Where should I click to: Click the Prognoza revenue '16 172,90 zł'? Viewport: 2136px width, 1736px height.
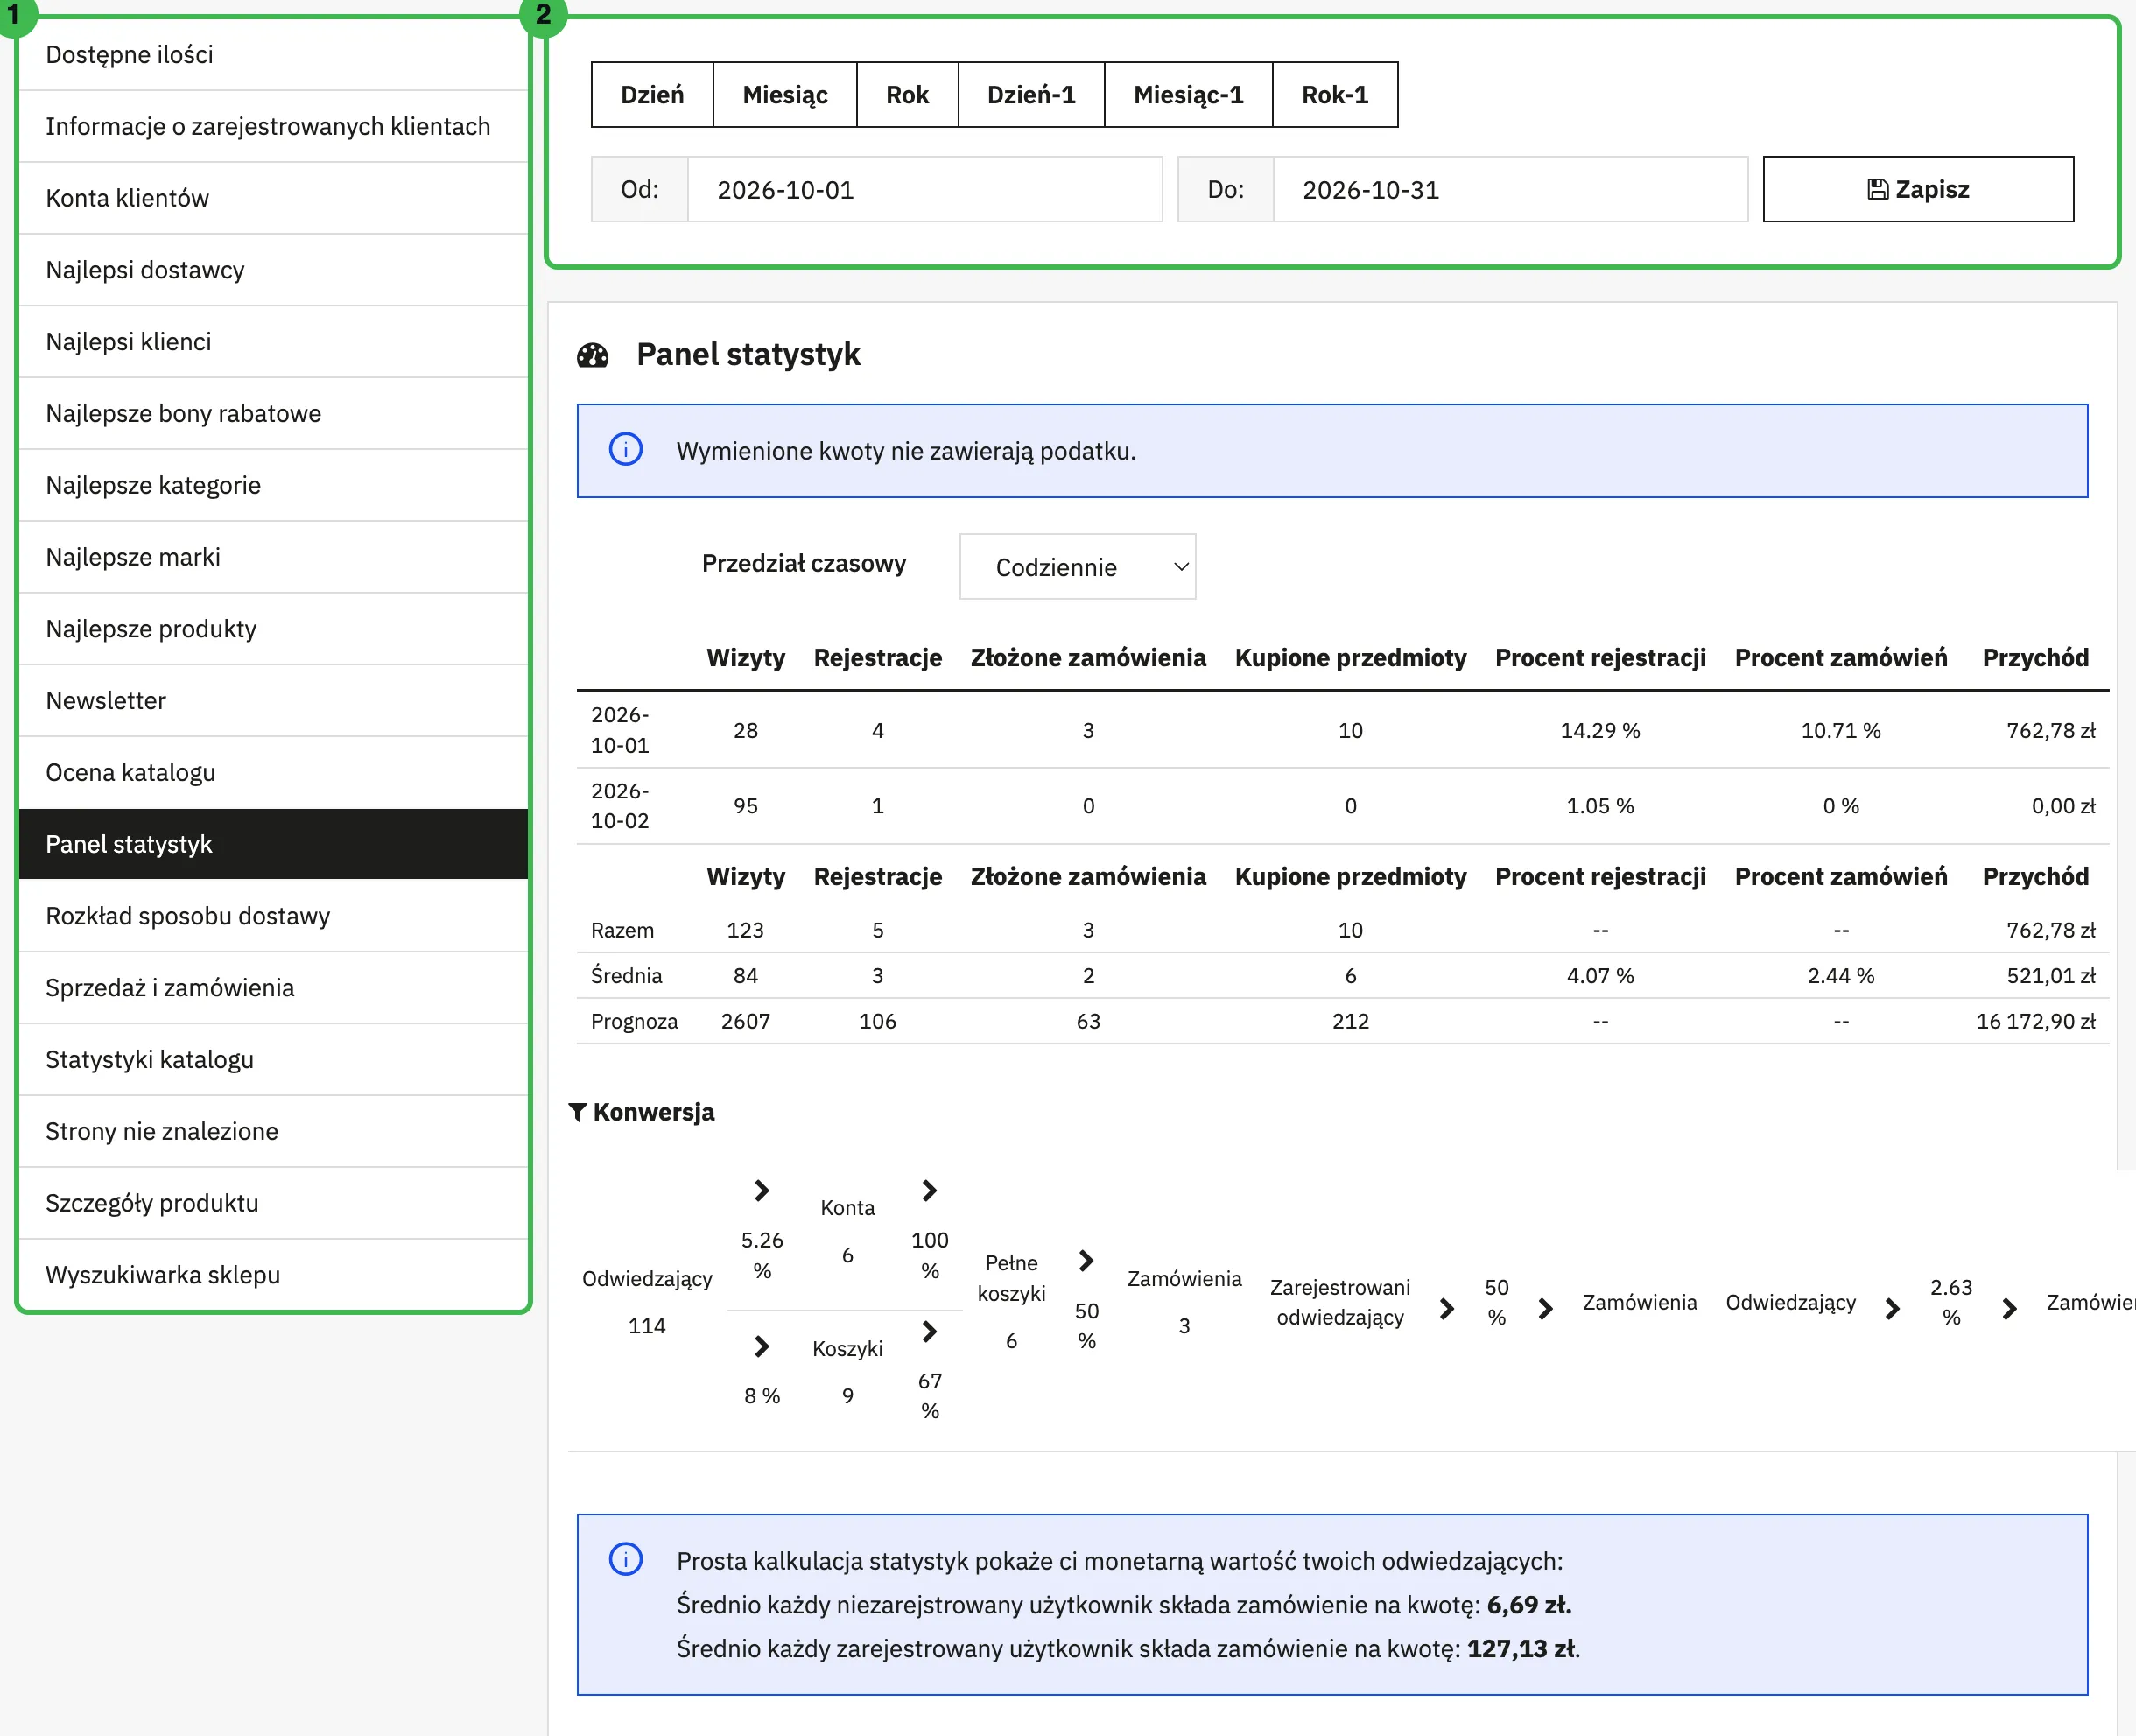pyautogui.click(x=2035, y=1021)
